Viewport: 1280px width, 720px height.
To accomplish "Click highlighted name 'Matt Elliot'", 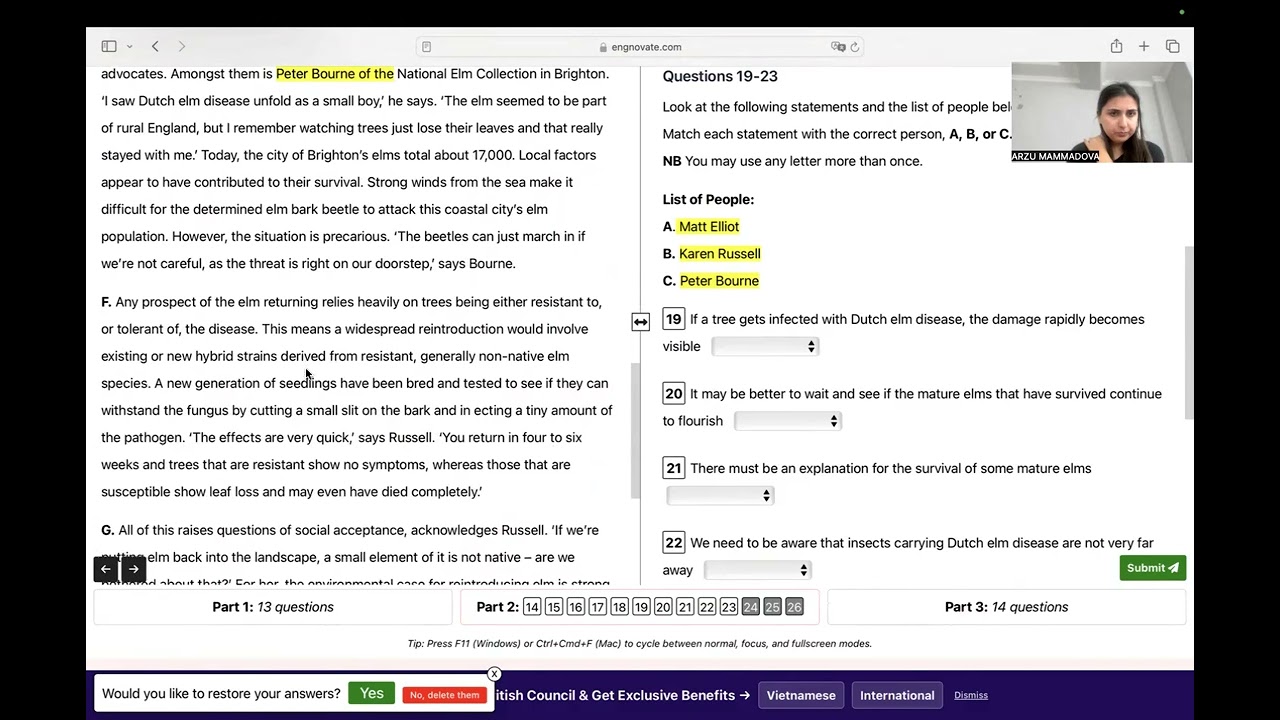I will [x=709, y=227].
